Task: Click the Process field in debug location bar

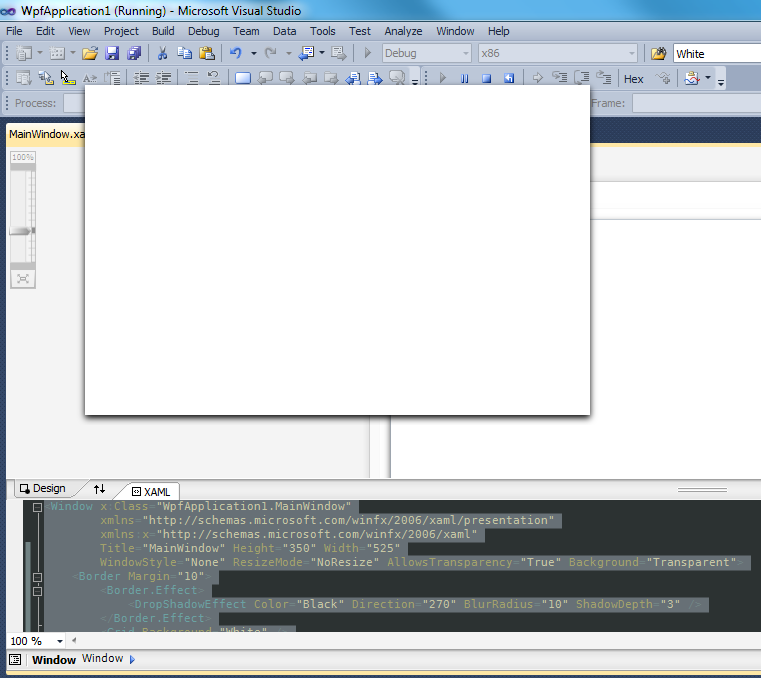Action: click(x=75, y=103)
